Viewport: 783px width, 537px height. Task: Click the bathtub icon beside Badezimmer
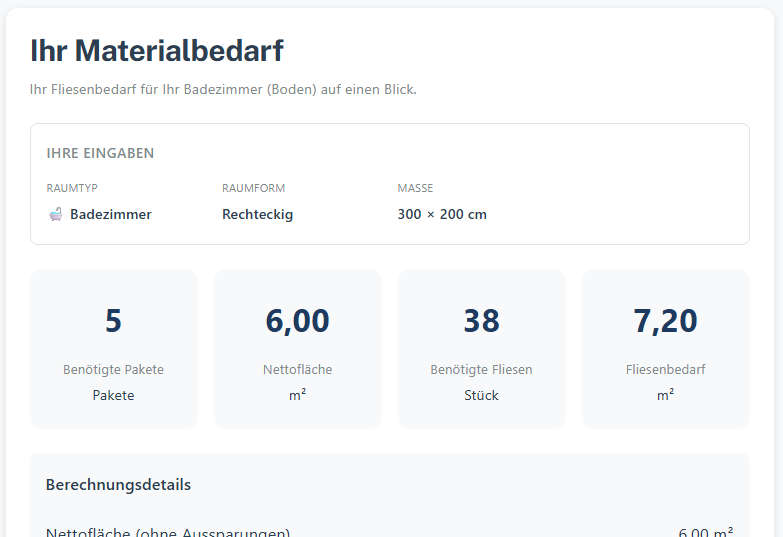56,214
